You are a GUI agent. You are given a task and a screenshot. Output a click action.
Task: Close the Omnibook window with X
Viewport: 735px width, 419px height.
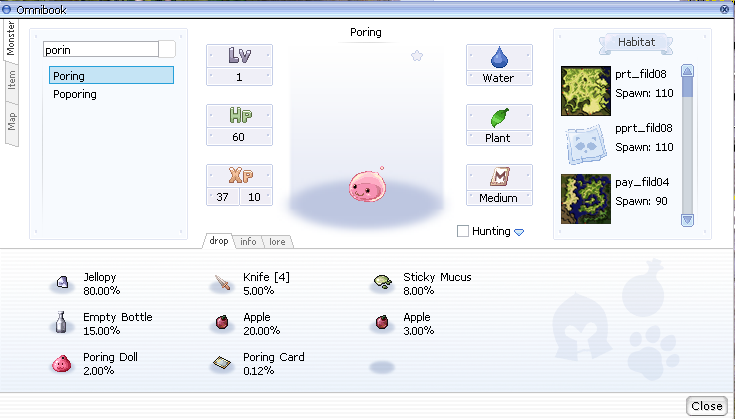pos(724,9)
